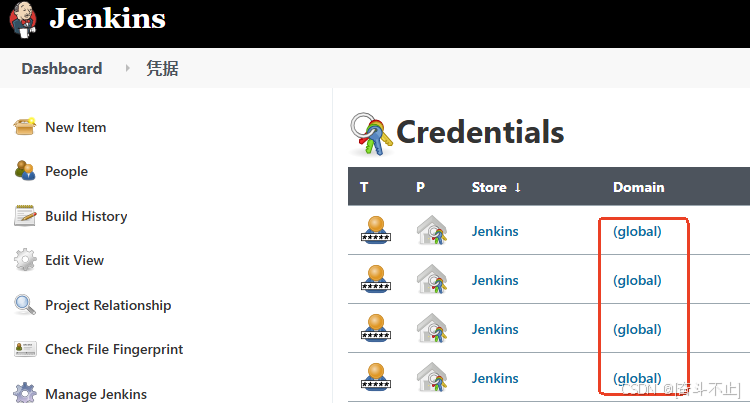Click the Credentials keys icon

[372, 134]
